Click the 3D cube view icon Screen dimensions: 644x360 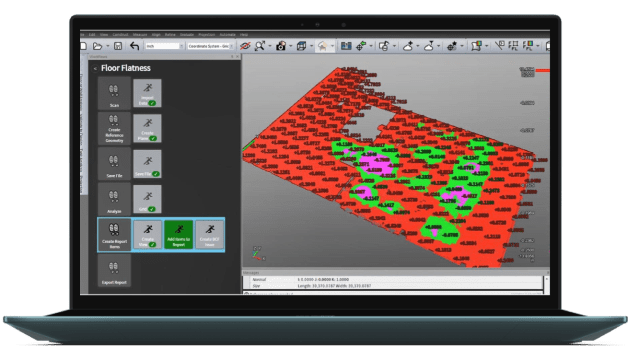(301, 46)
